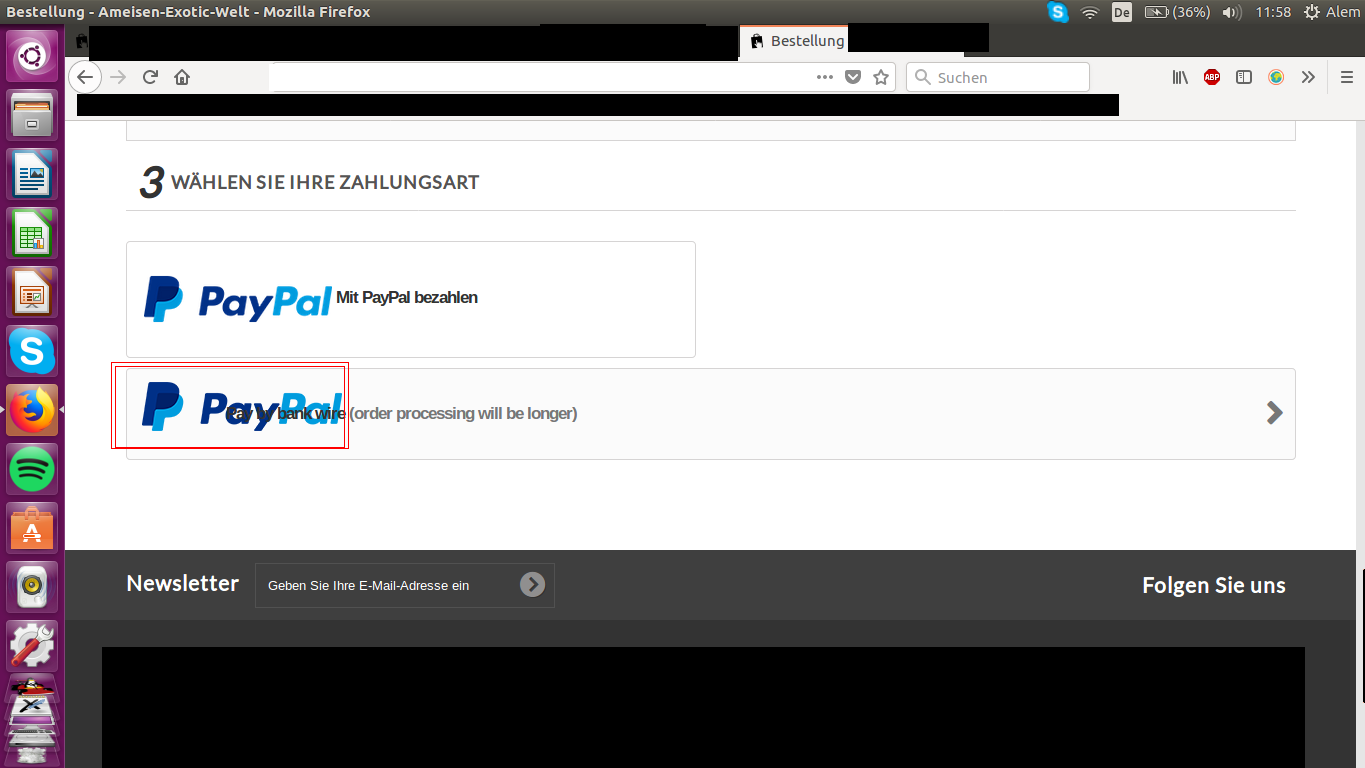Select Pay by bank wire option
This screenshot has width=1365, height=768.
click(x=711, y=414)
